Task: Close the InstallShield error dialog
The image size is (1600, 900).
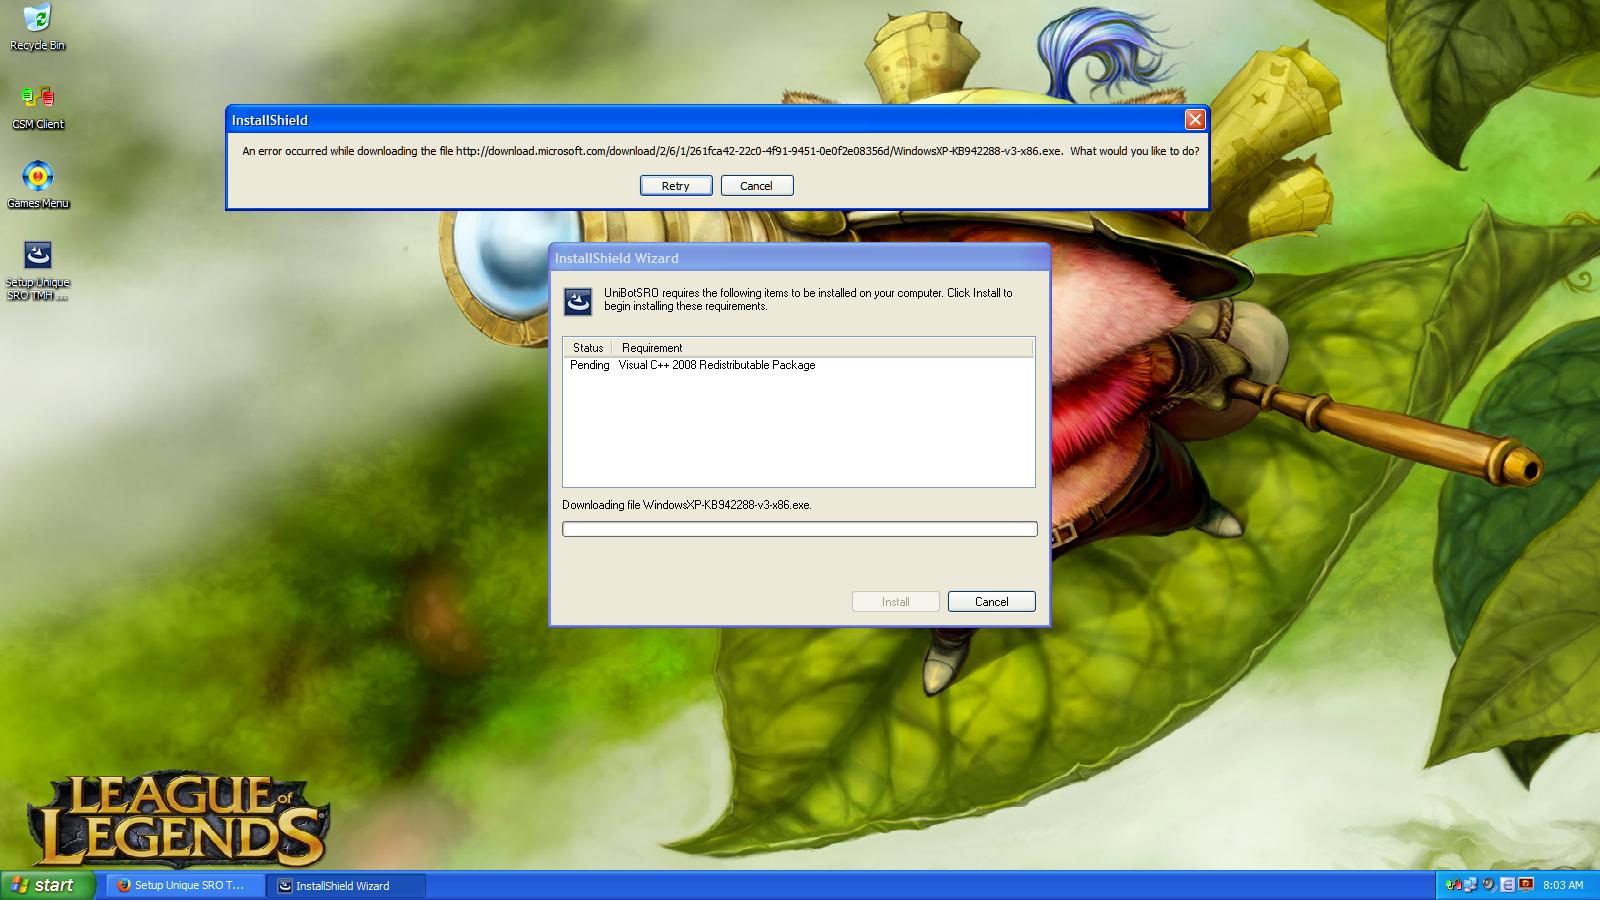Action: point(1194,120)
